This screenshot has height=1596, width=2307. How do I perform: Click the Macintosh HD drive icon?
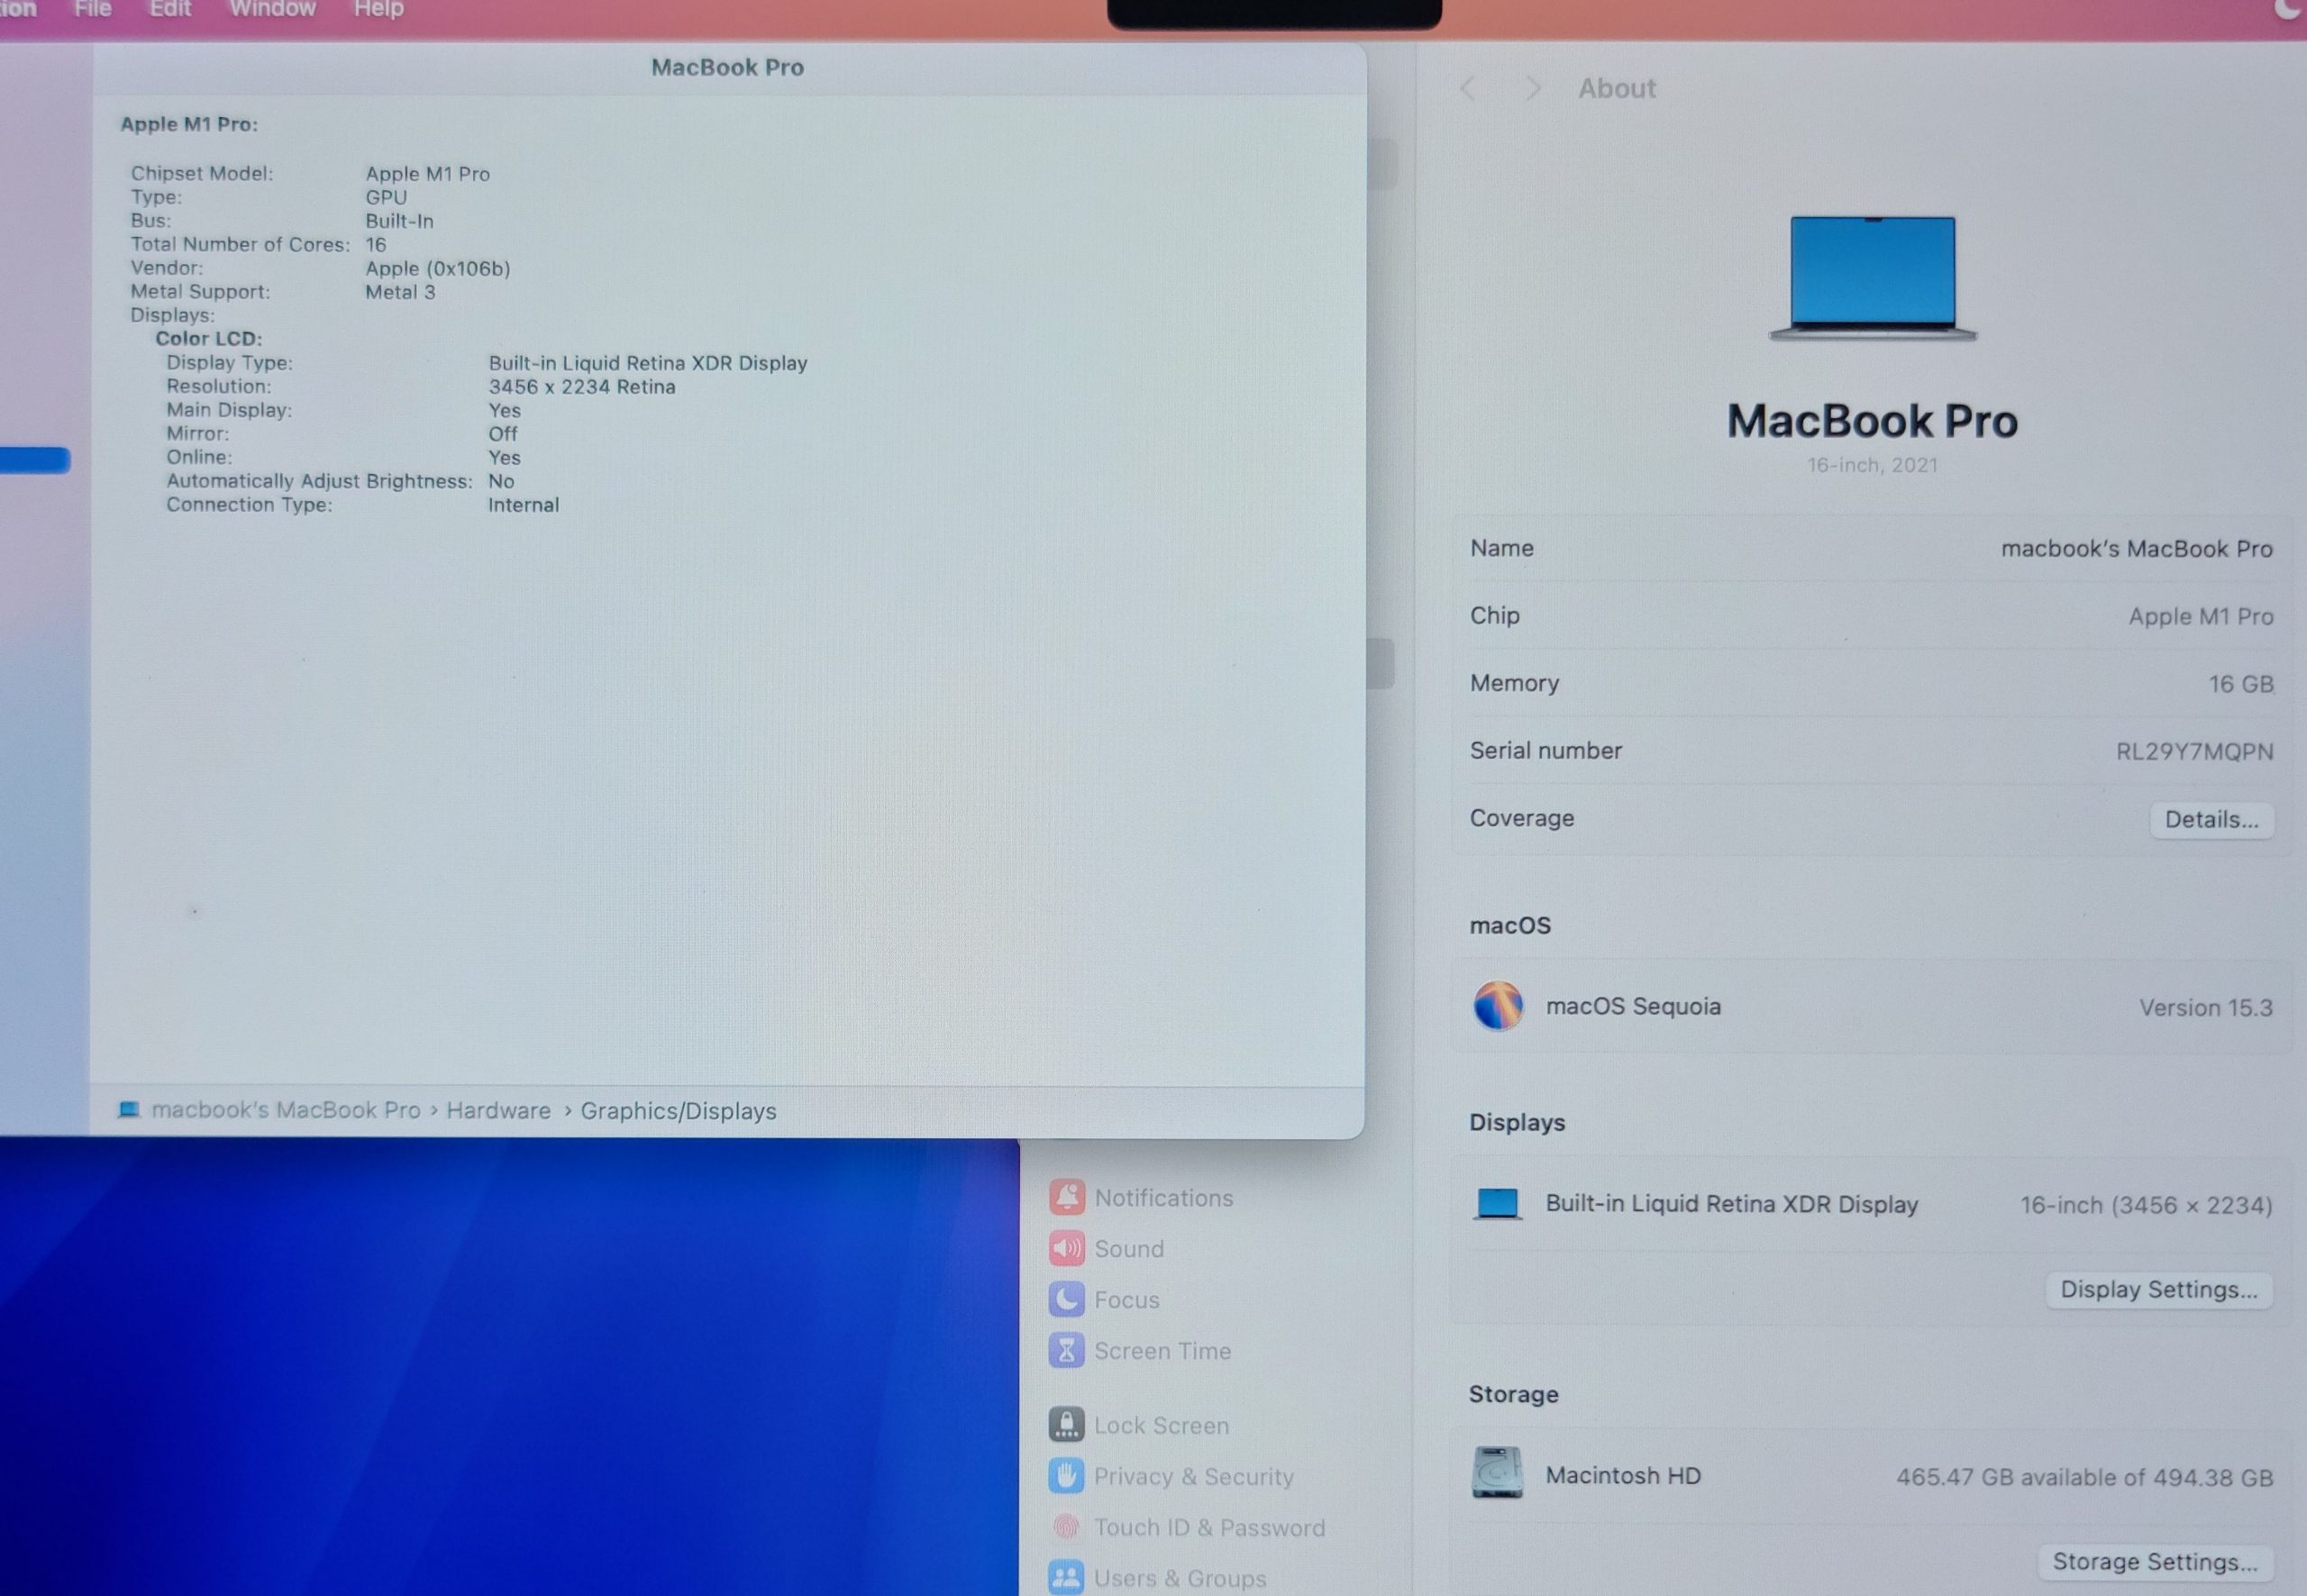click(x=1497, y=1473)
